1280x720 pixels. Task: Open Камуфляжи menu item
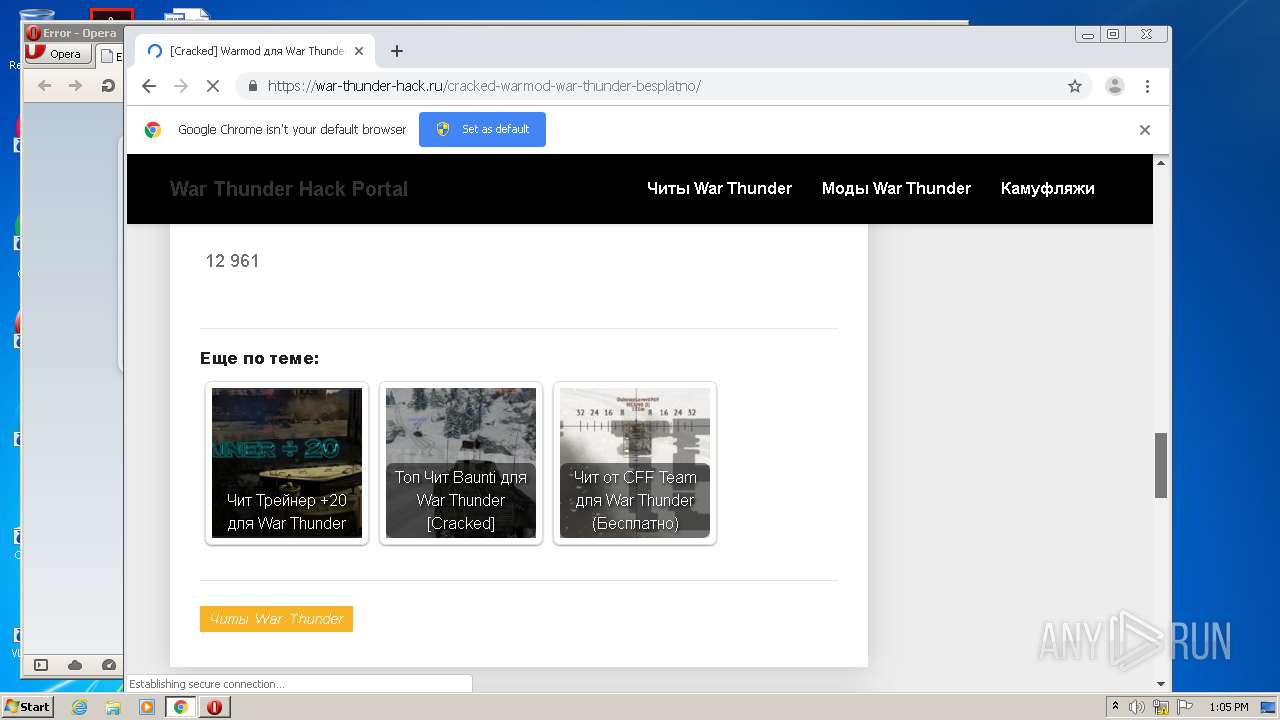click(1047, 188)
